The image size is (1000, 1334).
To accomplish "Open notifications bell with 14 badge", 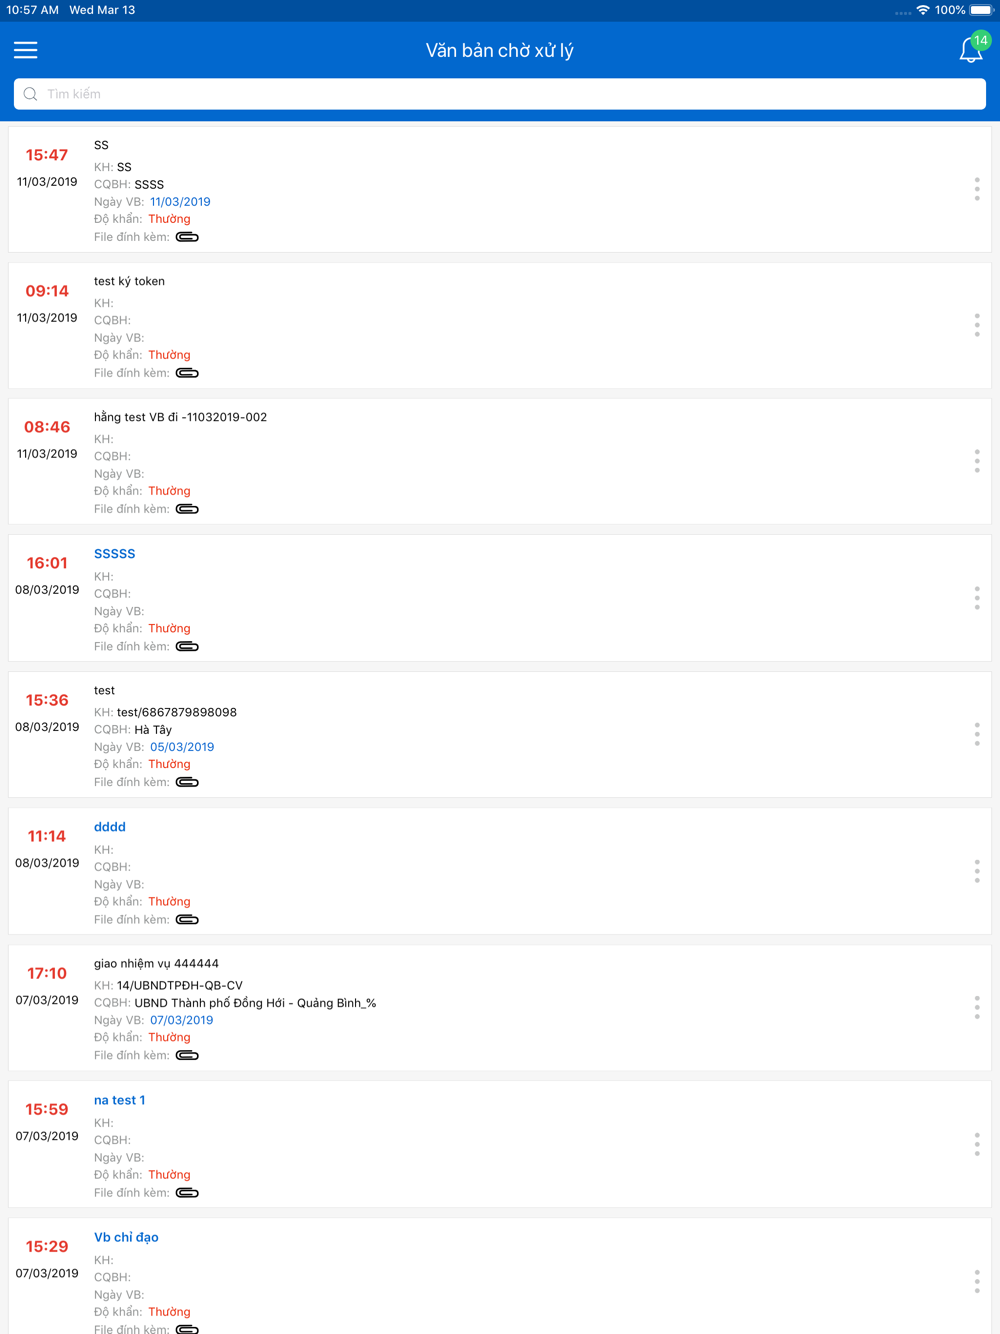I will coord(972,48).
